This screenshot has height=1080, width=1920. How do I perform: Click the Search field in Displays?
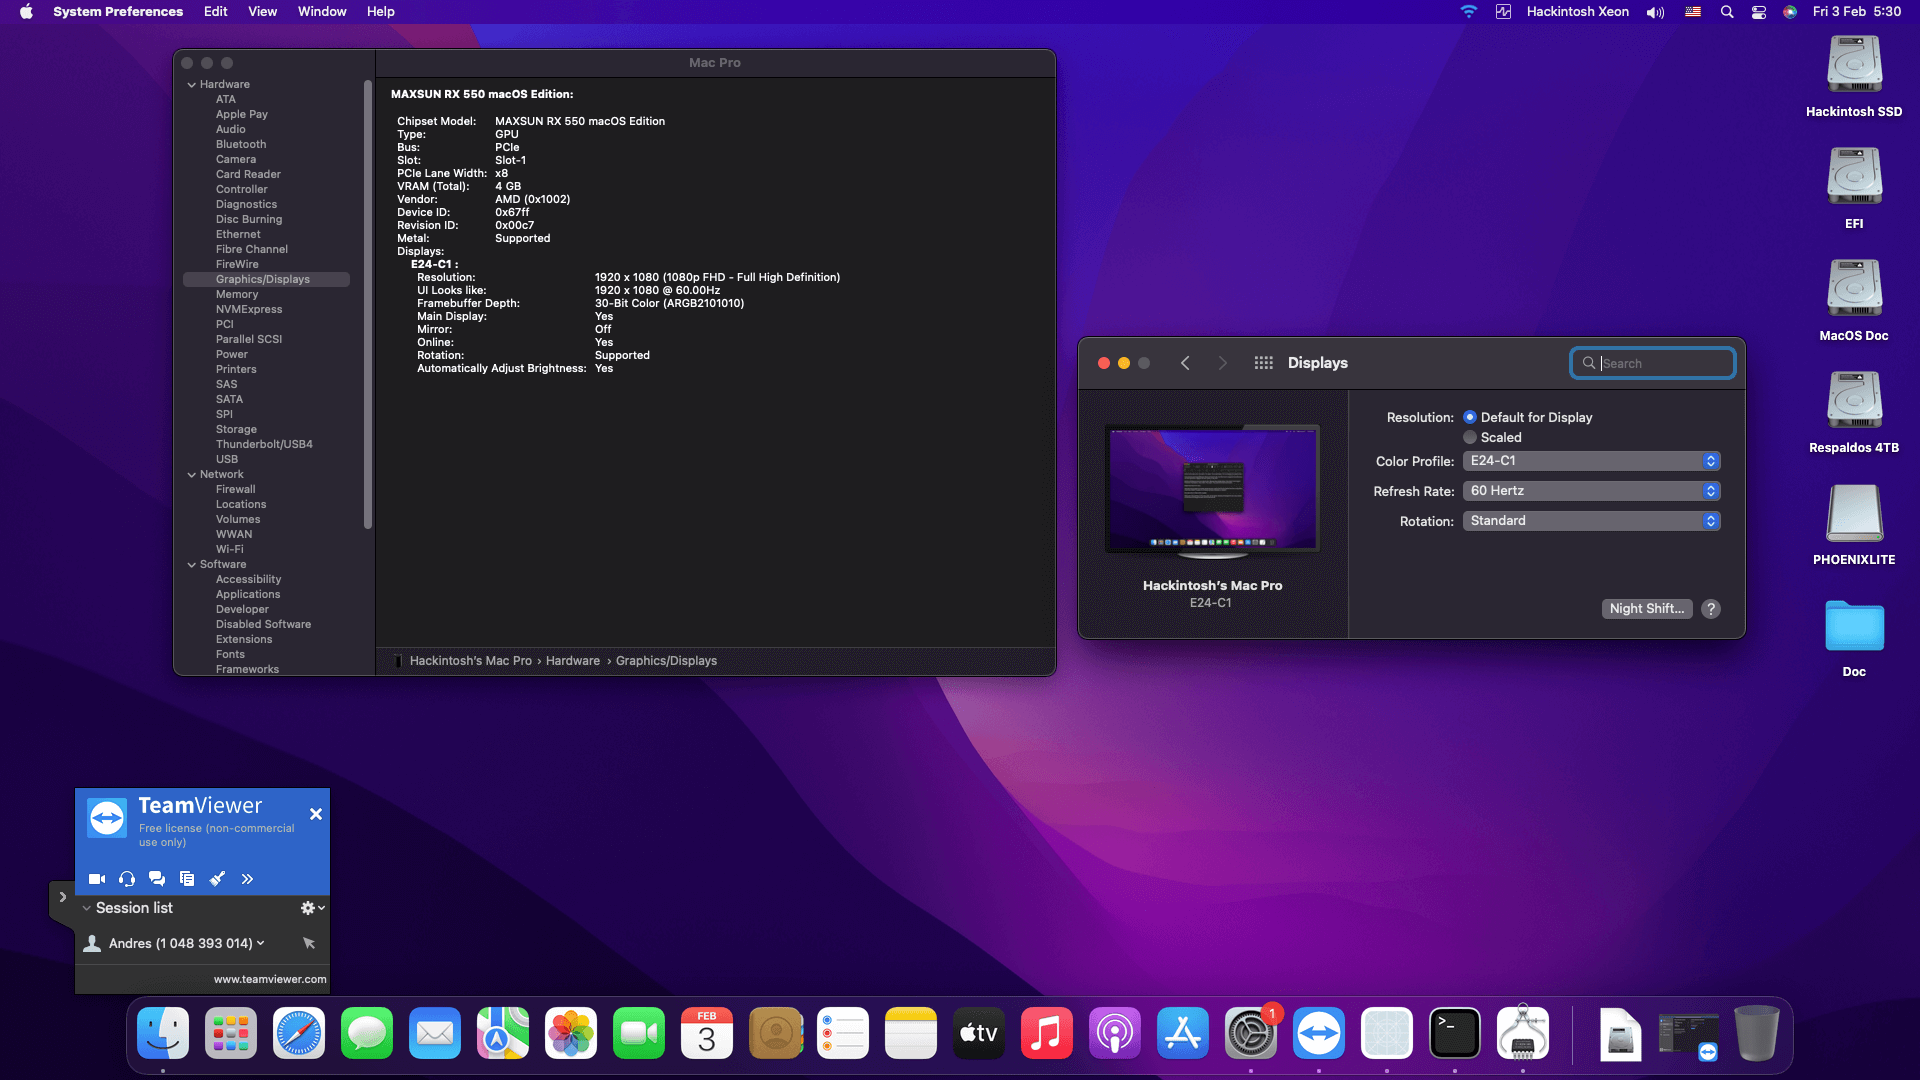(x=1652, y=363)
